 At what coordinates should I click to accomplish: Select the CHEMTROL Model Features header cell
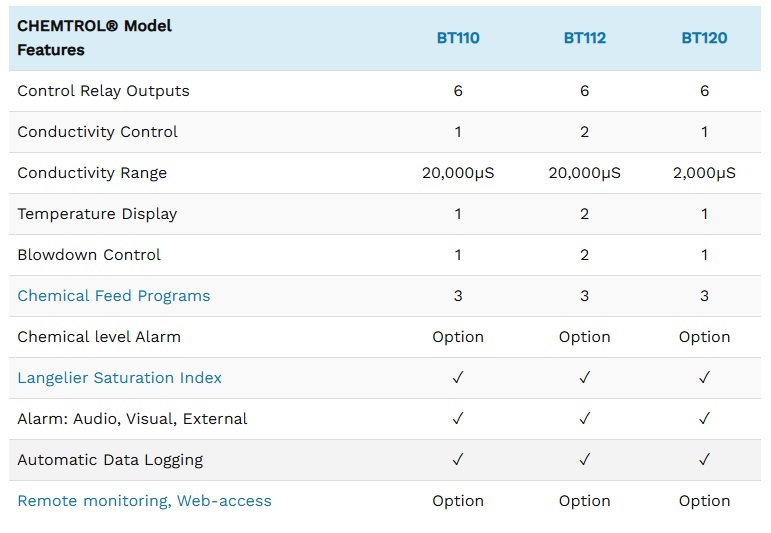[x=95, y=38]
